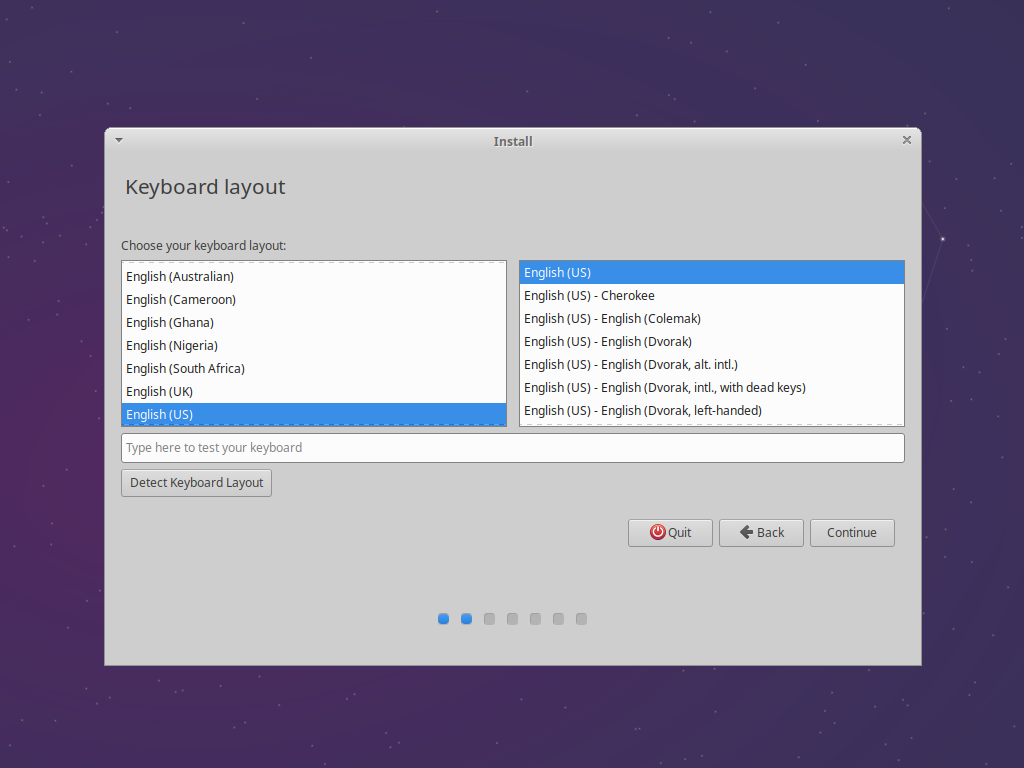Choose the Colemak layout variant
This screenshot has height=768, width=1024.
[620, 318]
